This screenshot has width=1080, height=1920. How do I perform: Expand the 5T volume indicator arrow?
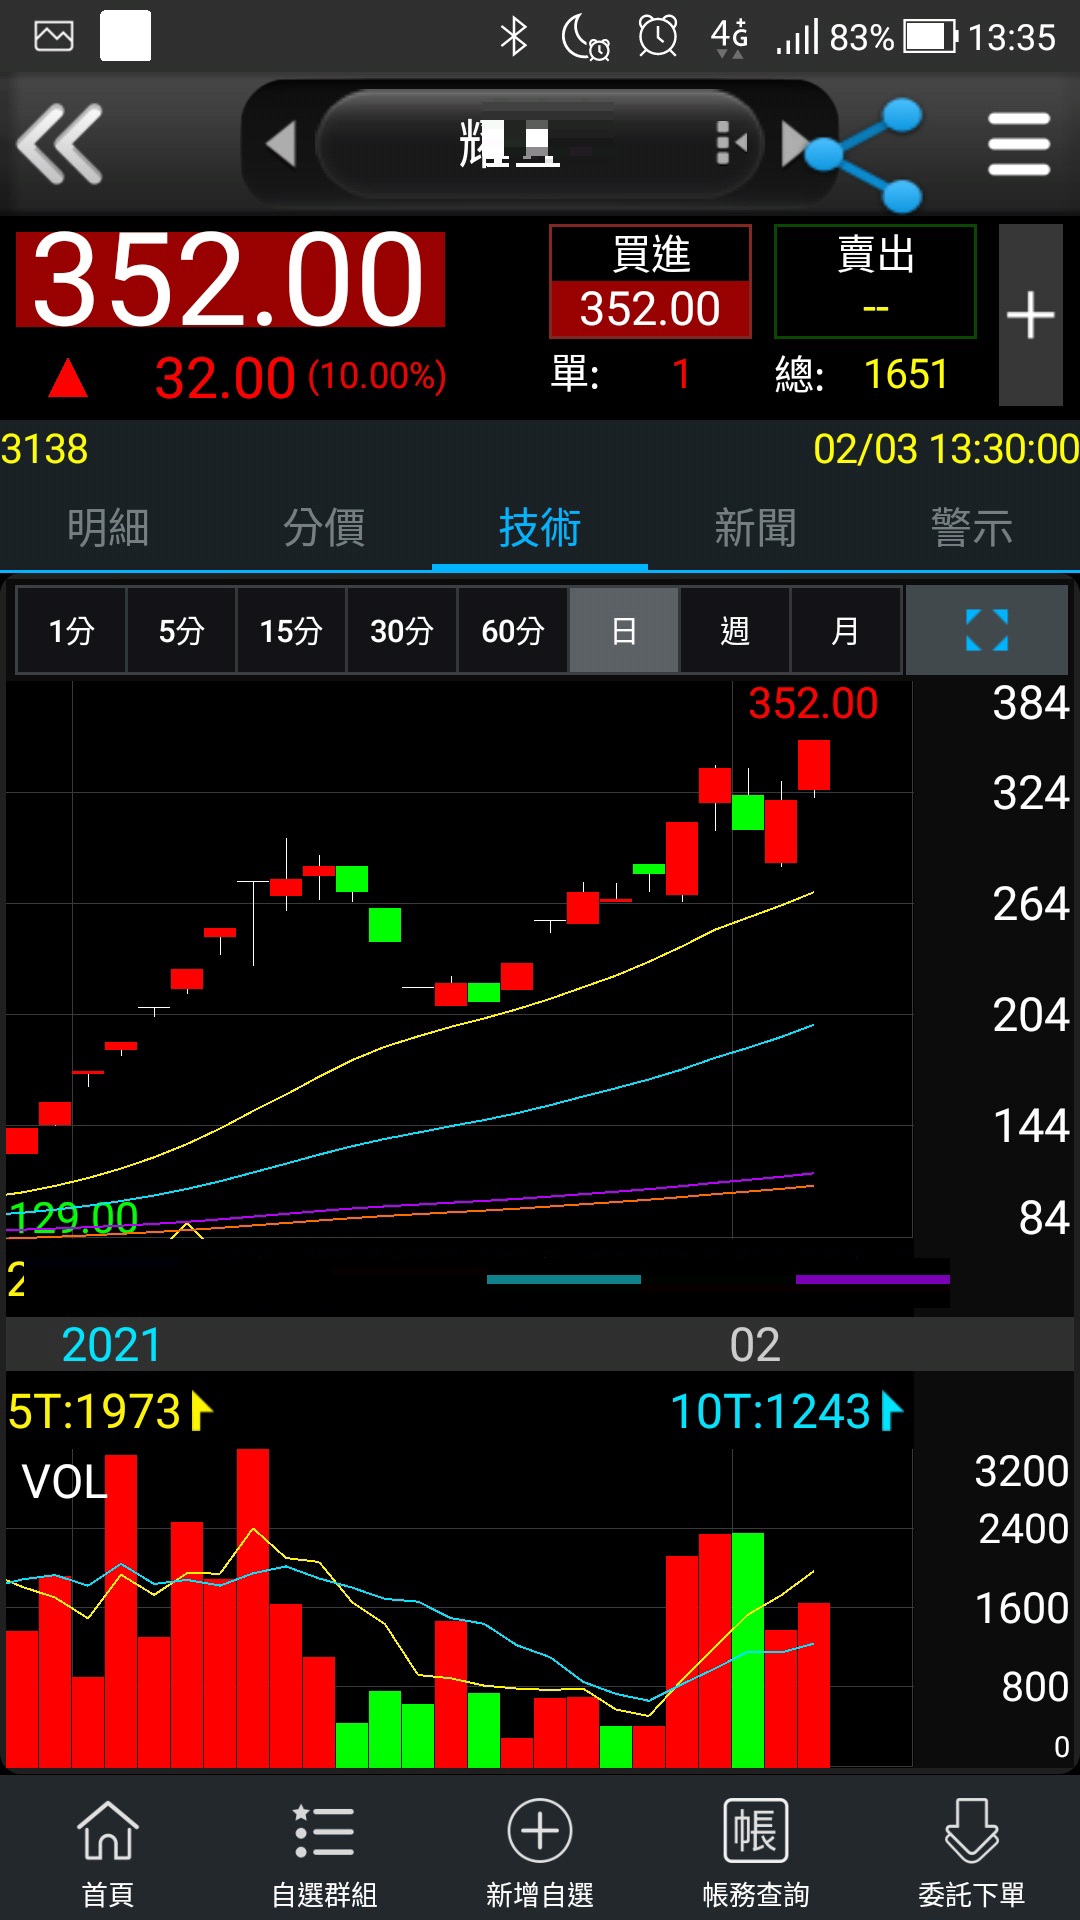[x=201, y=1411]
